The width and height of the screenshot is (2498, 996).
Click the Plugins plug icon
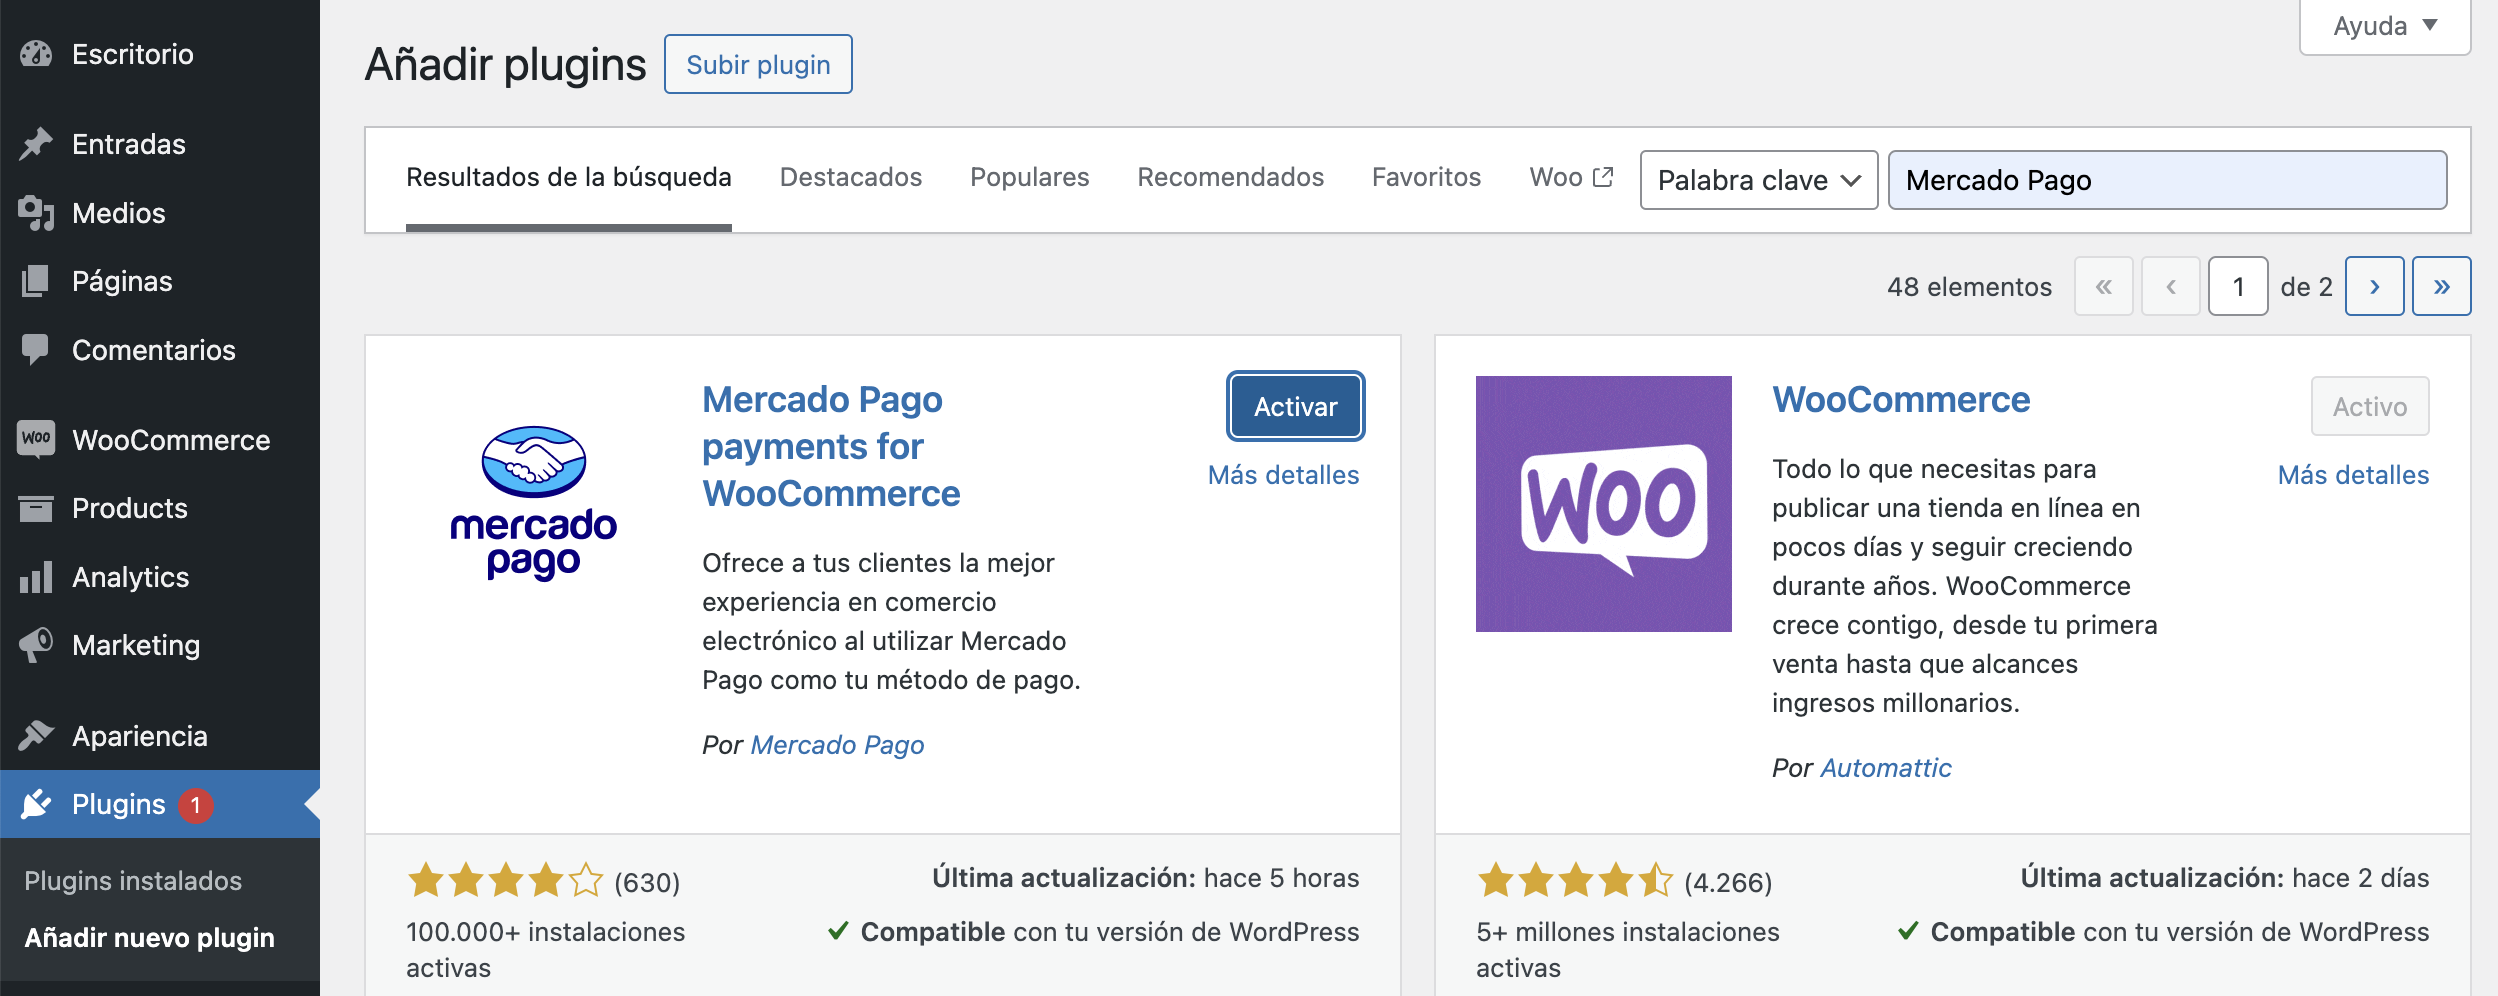click(36, 804)
